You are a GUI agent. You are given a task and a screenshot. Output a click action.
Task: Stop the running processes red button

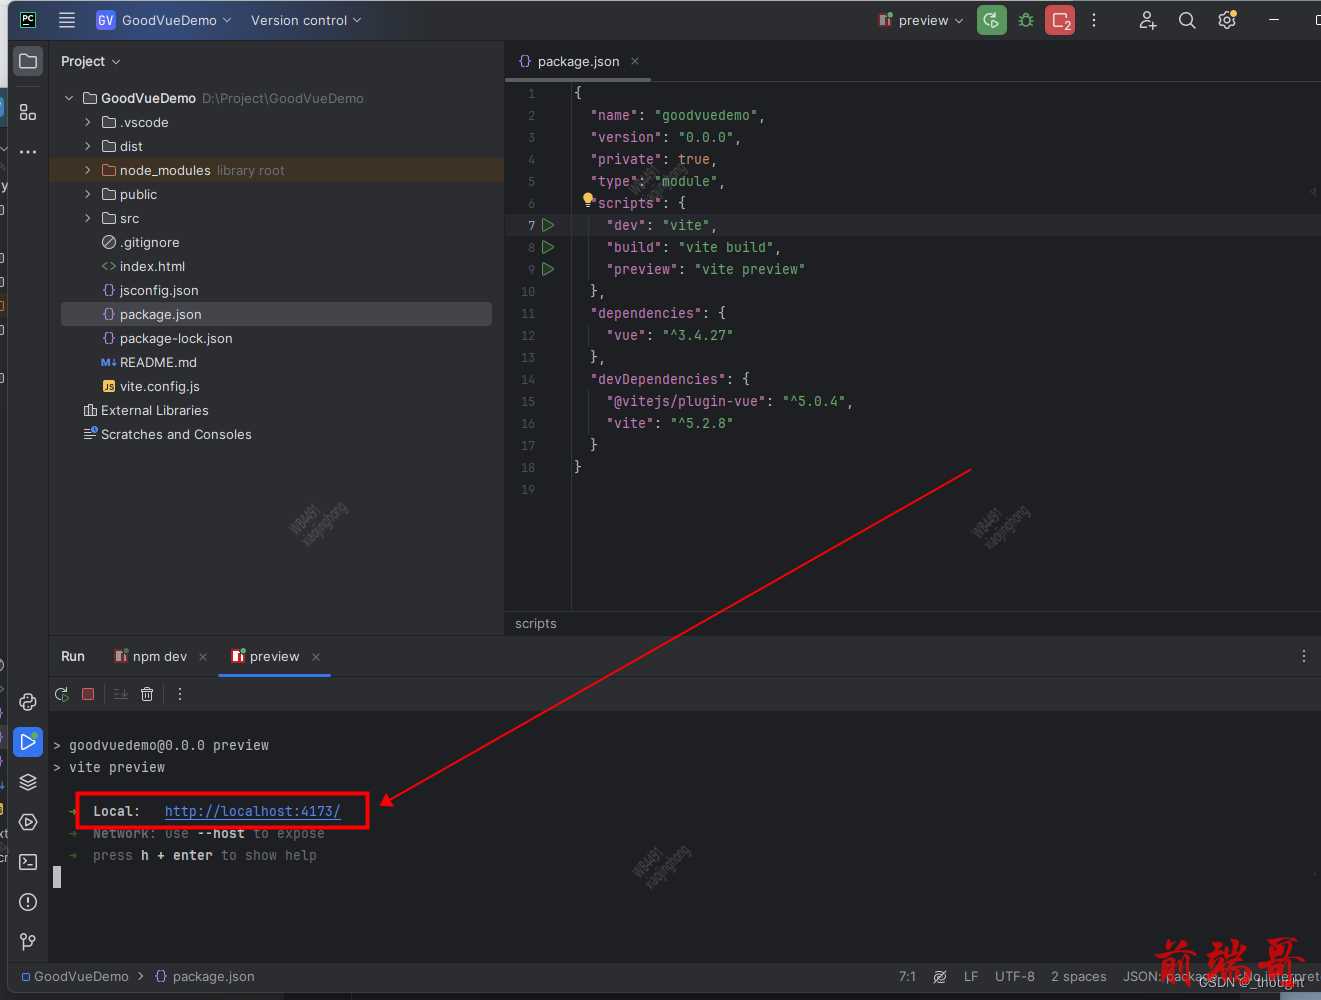click(x=1060, y=20)
